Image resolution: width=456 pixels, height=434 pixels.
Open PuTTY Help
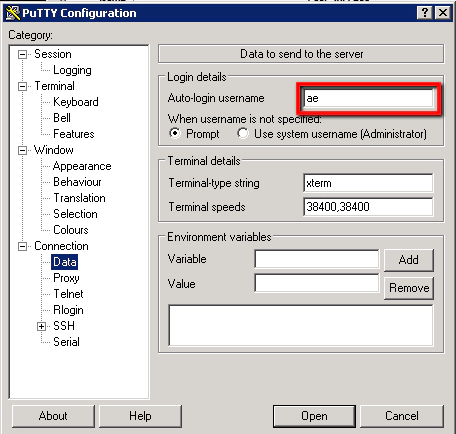click(140, 416)
